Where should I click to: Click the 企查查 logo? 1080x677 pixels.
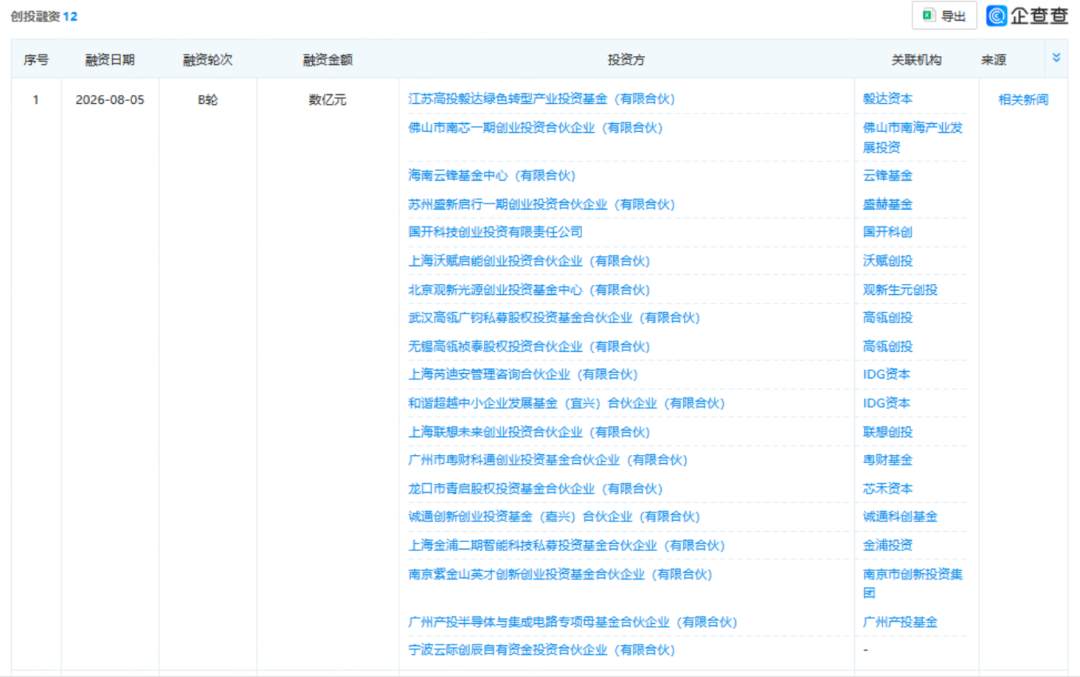pyautogui.click(x=1027, y=15)
